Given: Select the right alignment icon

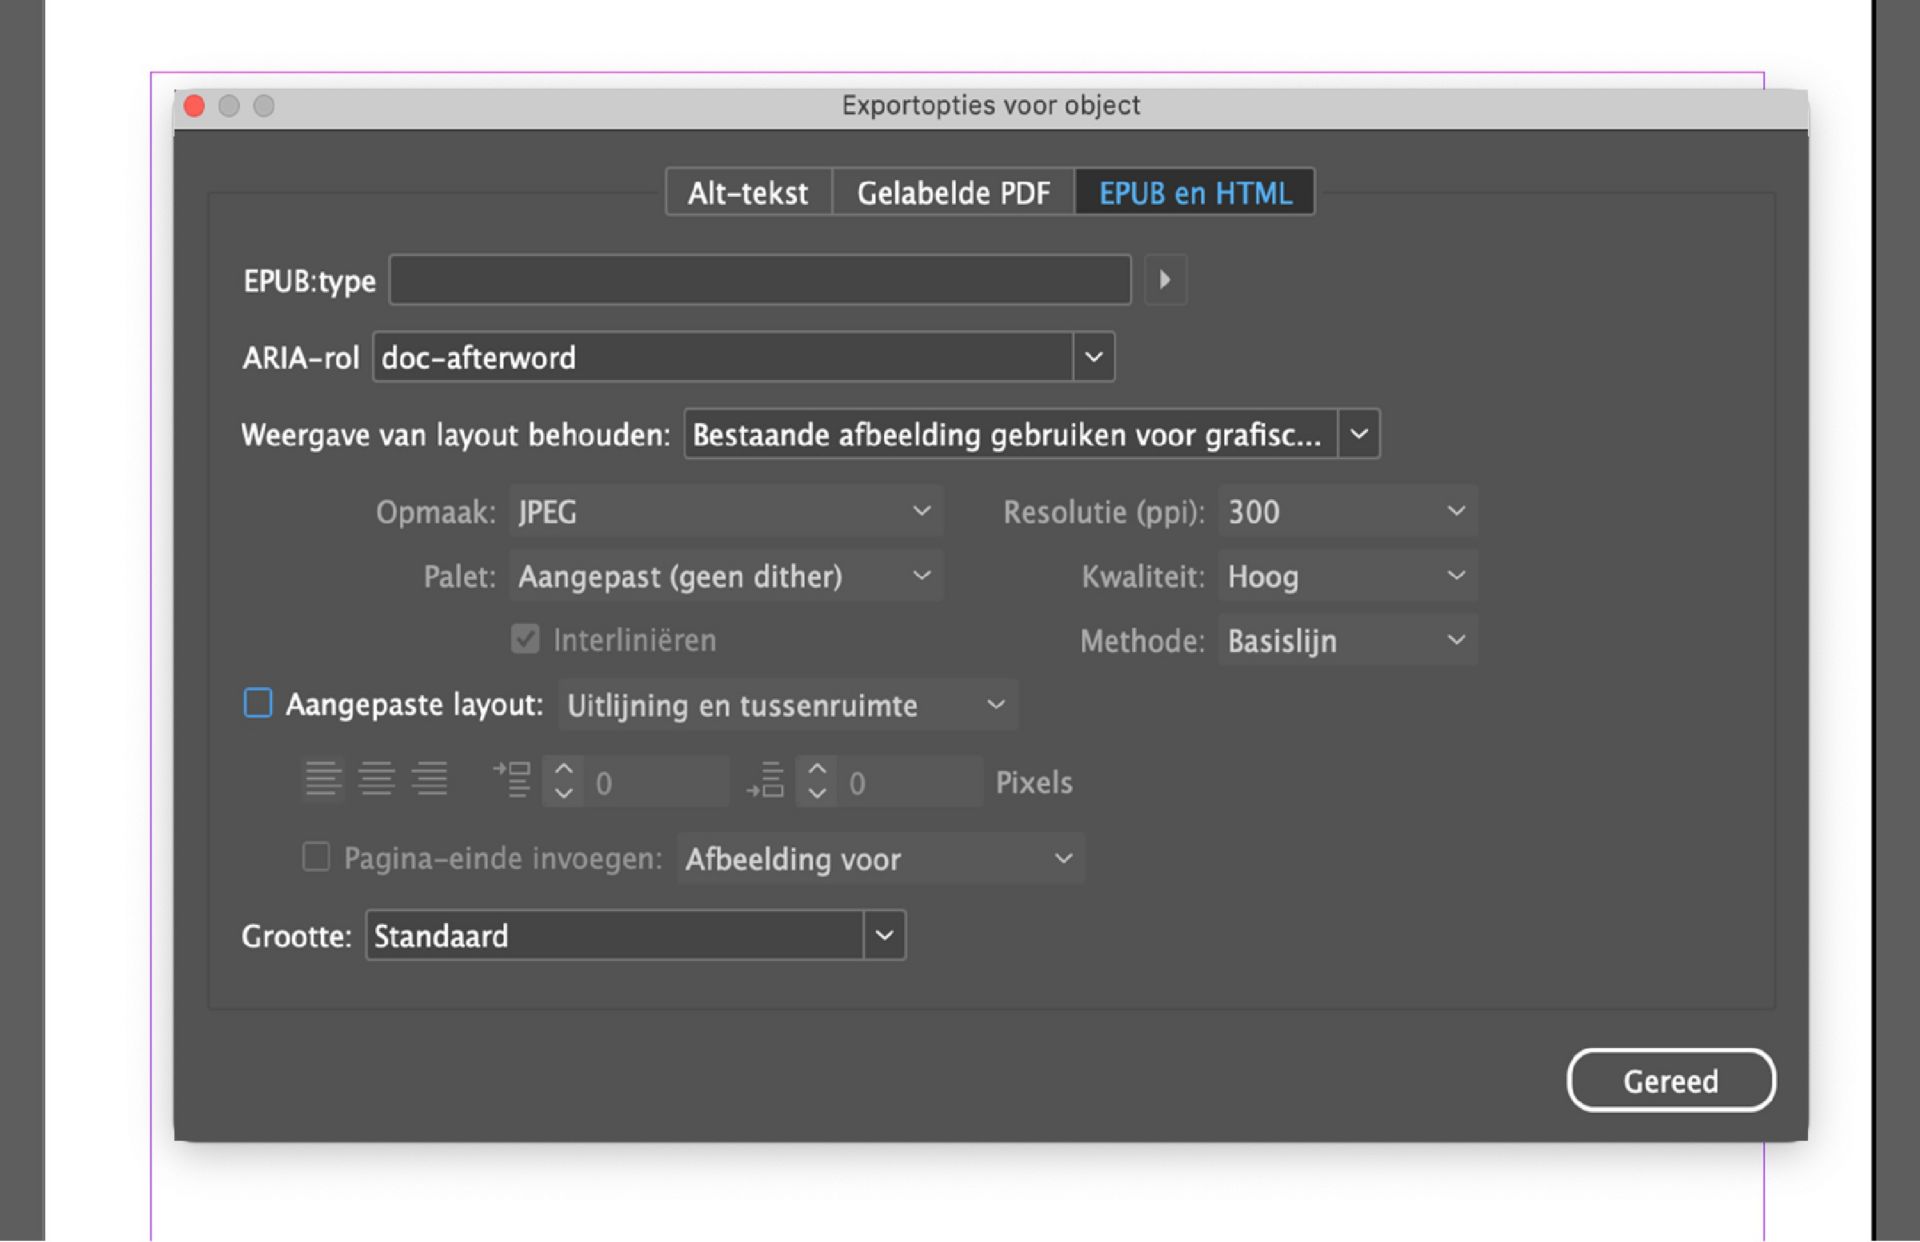Looking at the screenshot, I should coord(428,780).
